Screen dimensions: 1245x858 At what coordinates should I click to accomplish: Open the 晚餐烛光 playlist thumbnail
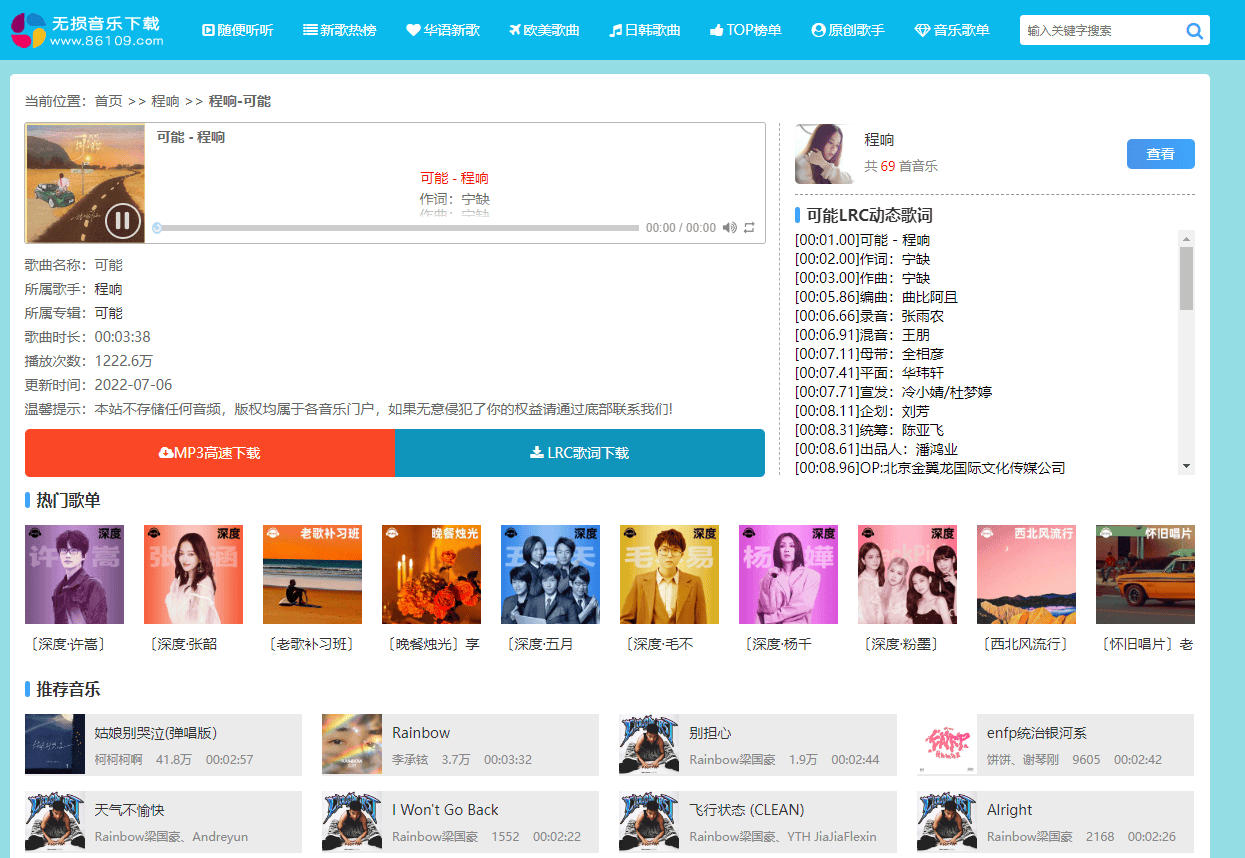coord(431,575)
